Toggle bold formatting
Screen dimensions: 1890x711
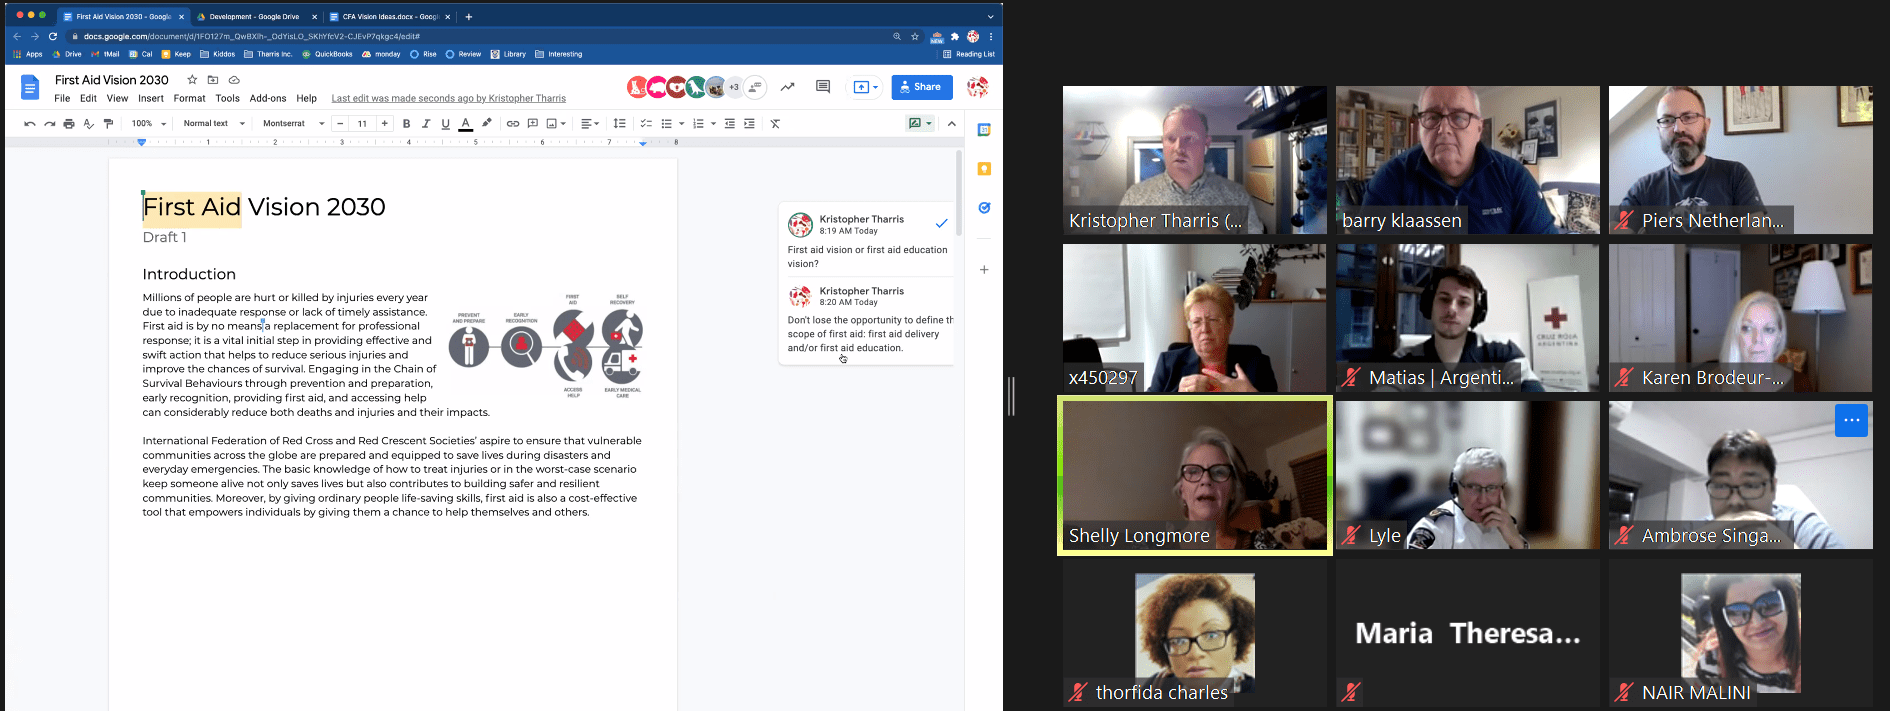(406, 124)
